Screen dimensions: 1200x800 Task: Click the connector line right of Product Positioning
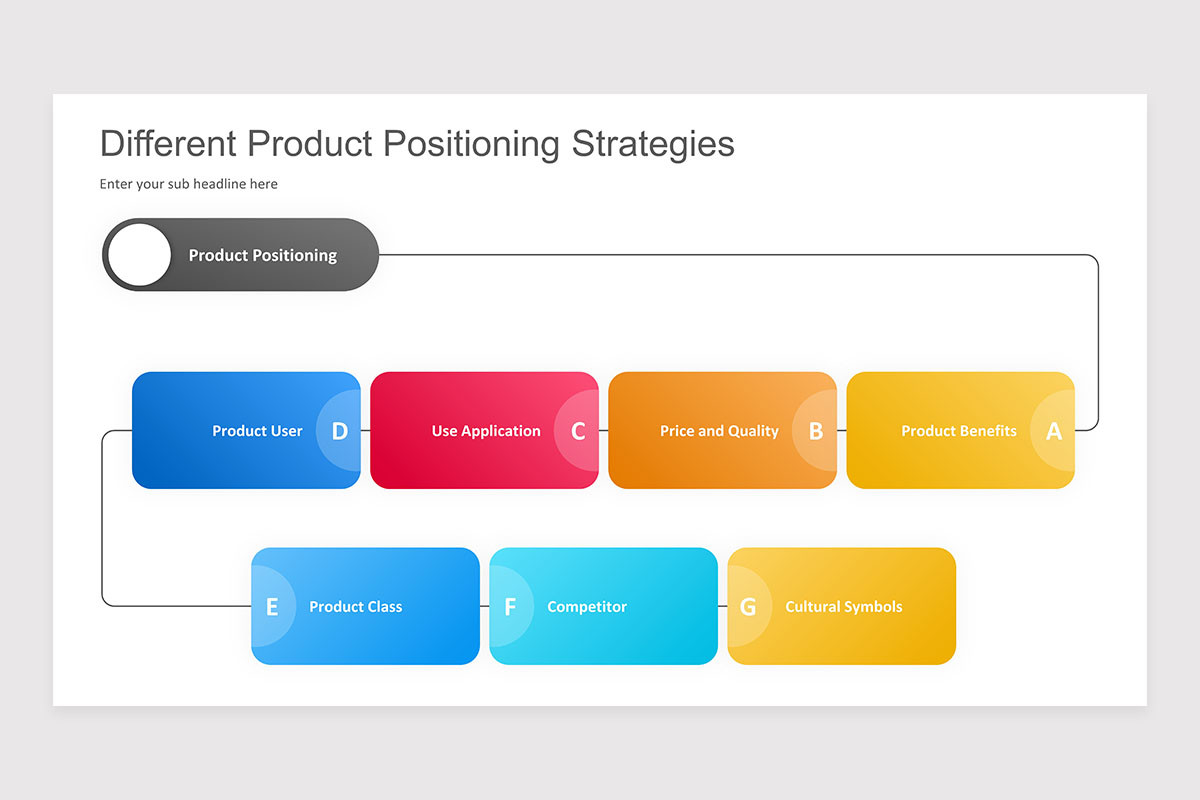[x=738, y=255]
